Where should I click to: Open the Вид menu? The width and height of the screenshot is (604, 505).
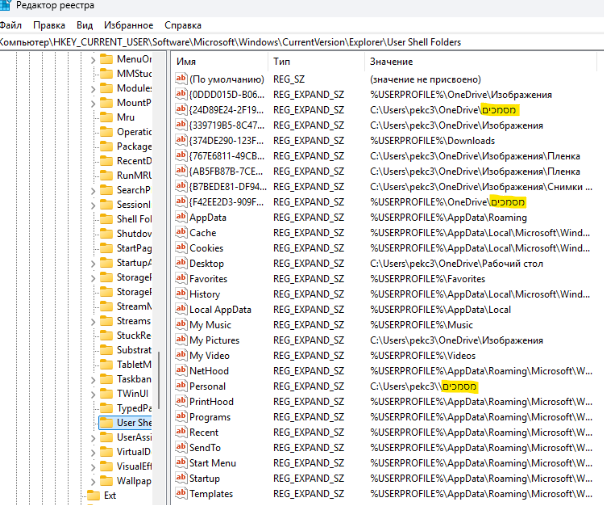coord(84,25)
